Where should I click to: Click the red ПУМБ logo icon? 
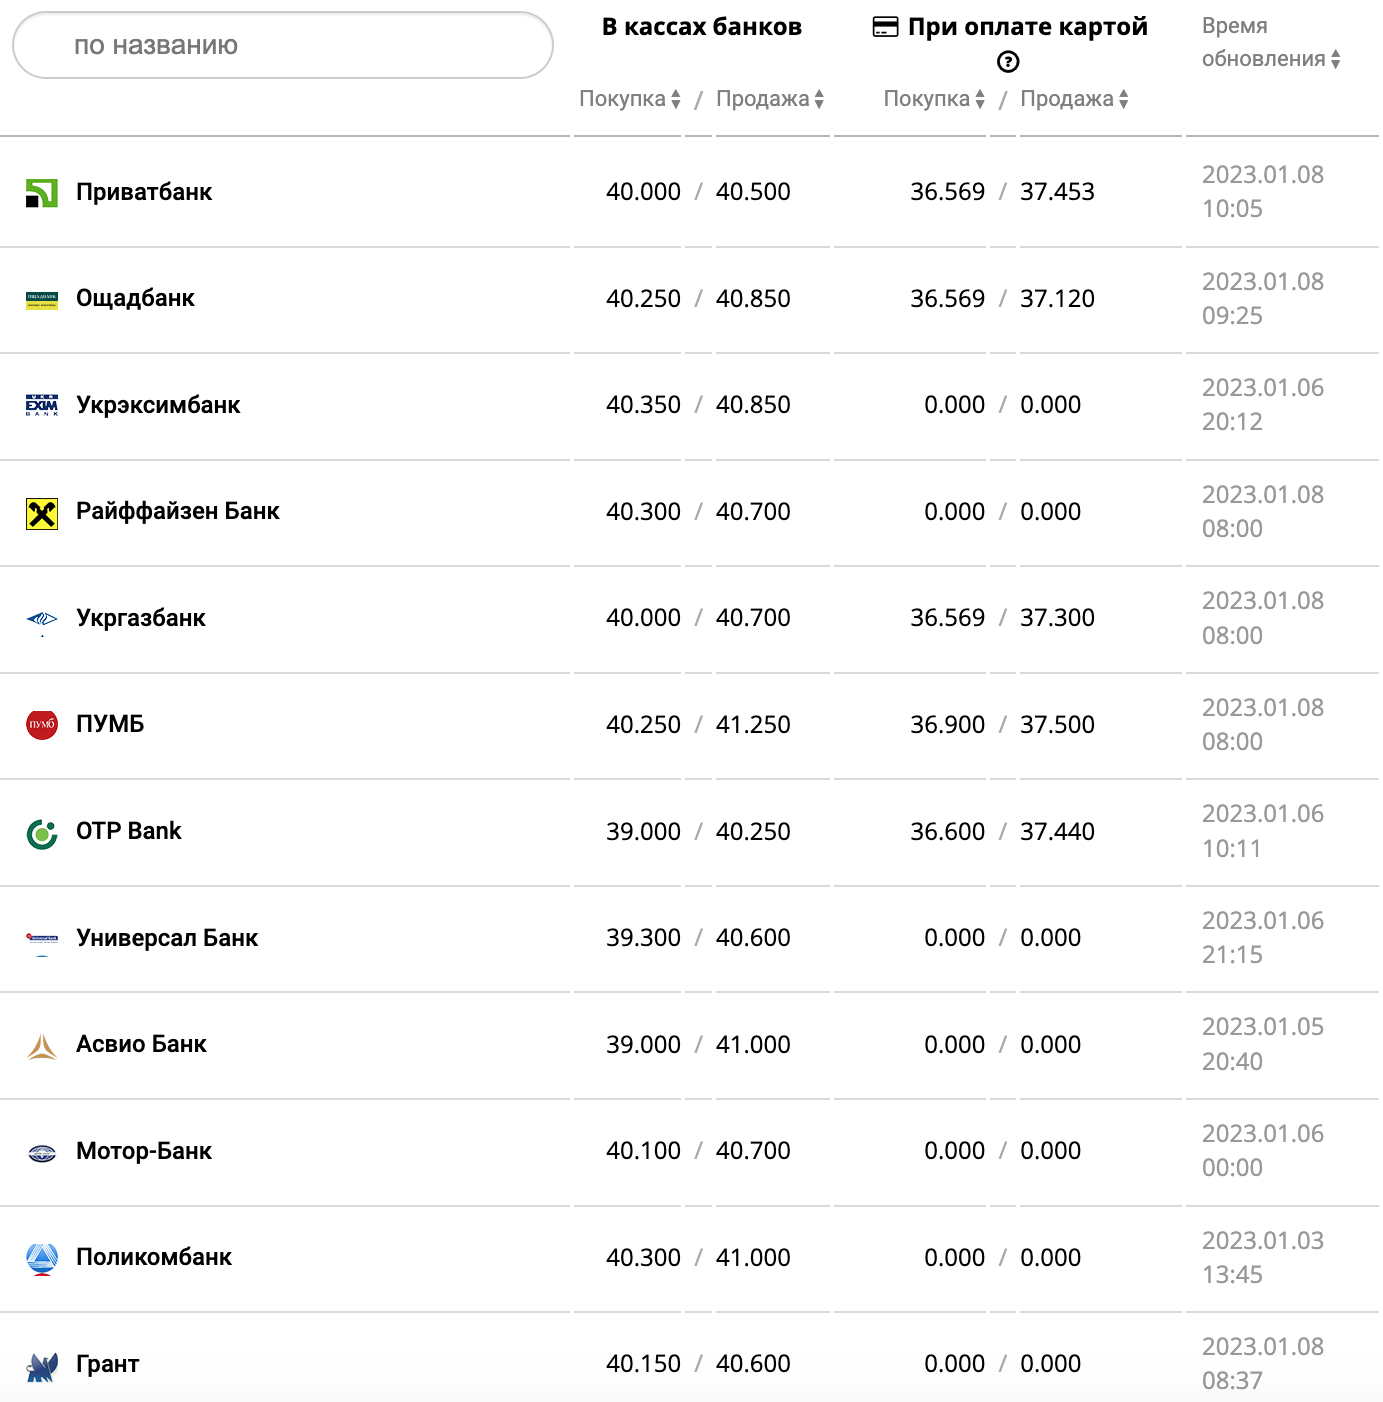42,725
